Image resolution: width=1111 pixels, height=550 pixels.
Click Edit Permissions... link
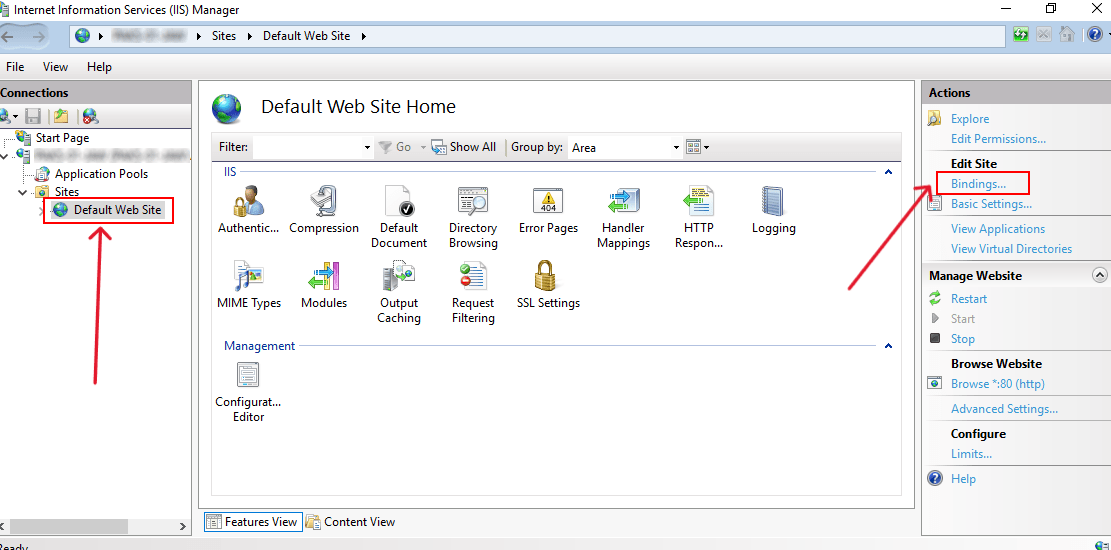click(x=998, y=139)
